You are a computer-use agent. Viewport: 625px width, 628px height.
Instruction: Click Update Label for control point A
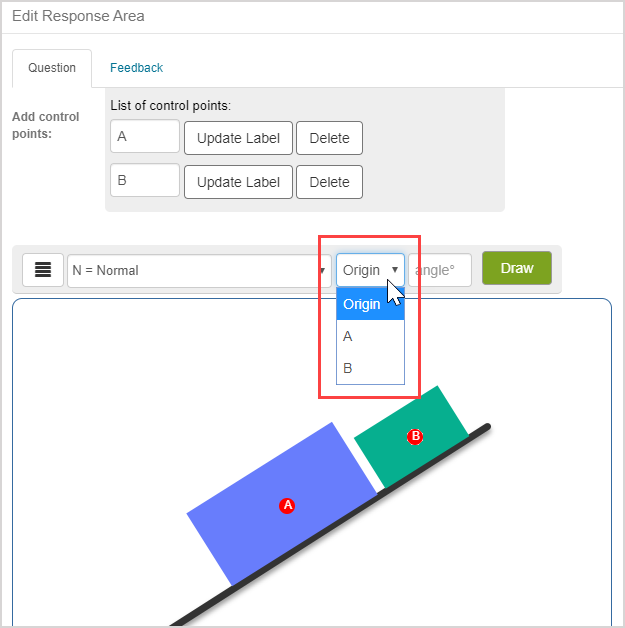pyautogui.click(x=238, y=138)
